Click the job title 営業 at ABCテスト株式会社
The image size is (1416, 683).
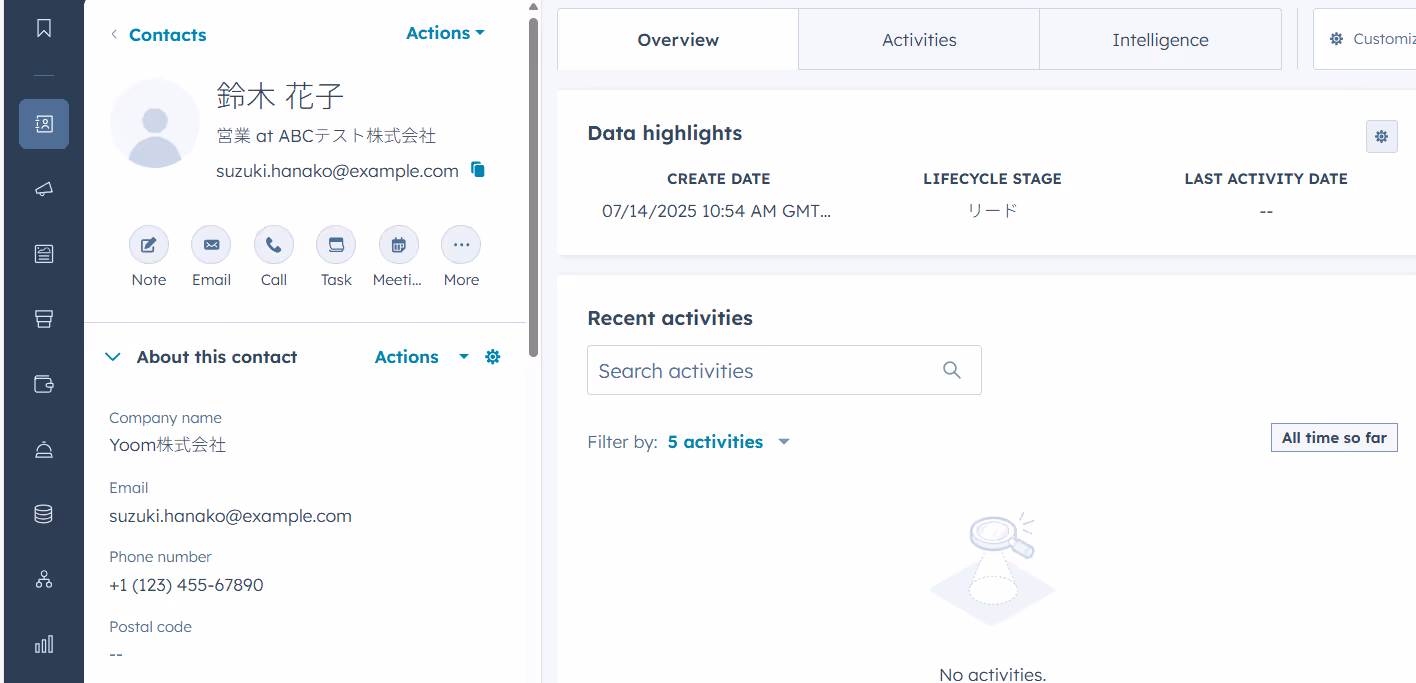[x=326, y=136]
